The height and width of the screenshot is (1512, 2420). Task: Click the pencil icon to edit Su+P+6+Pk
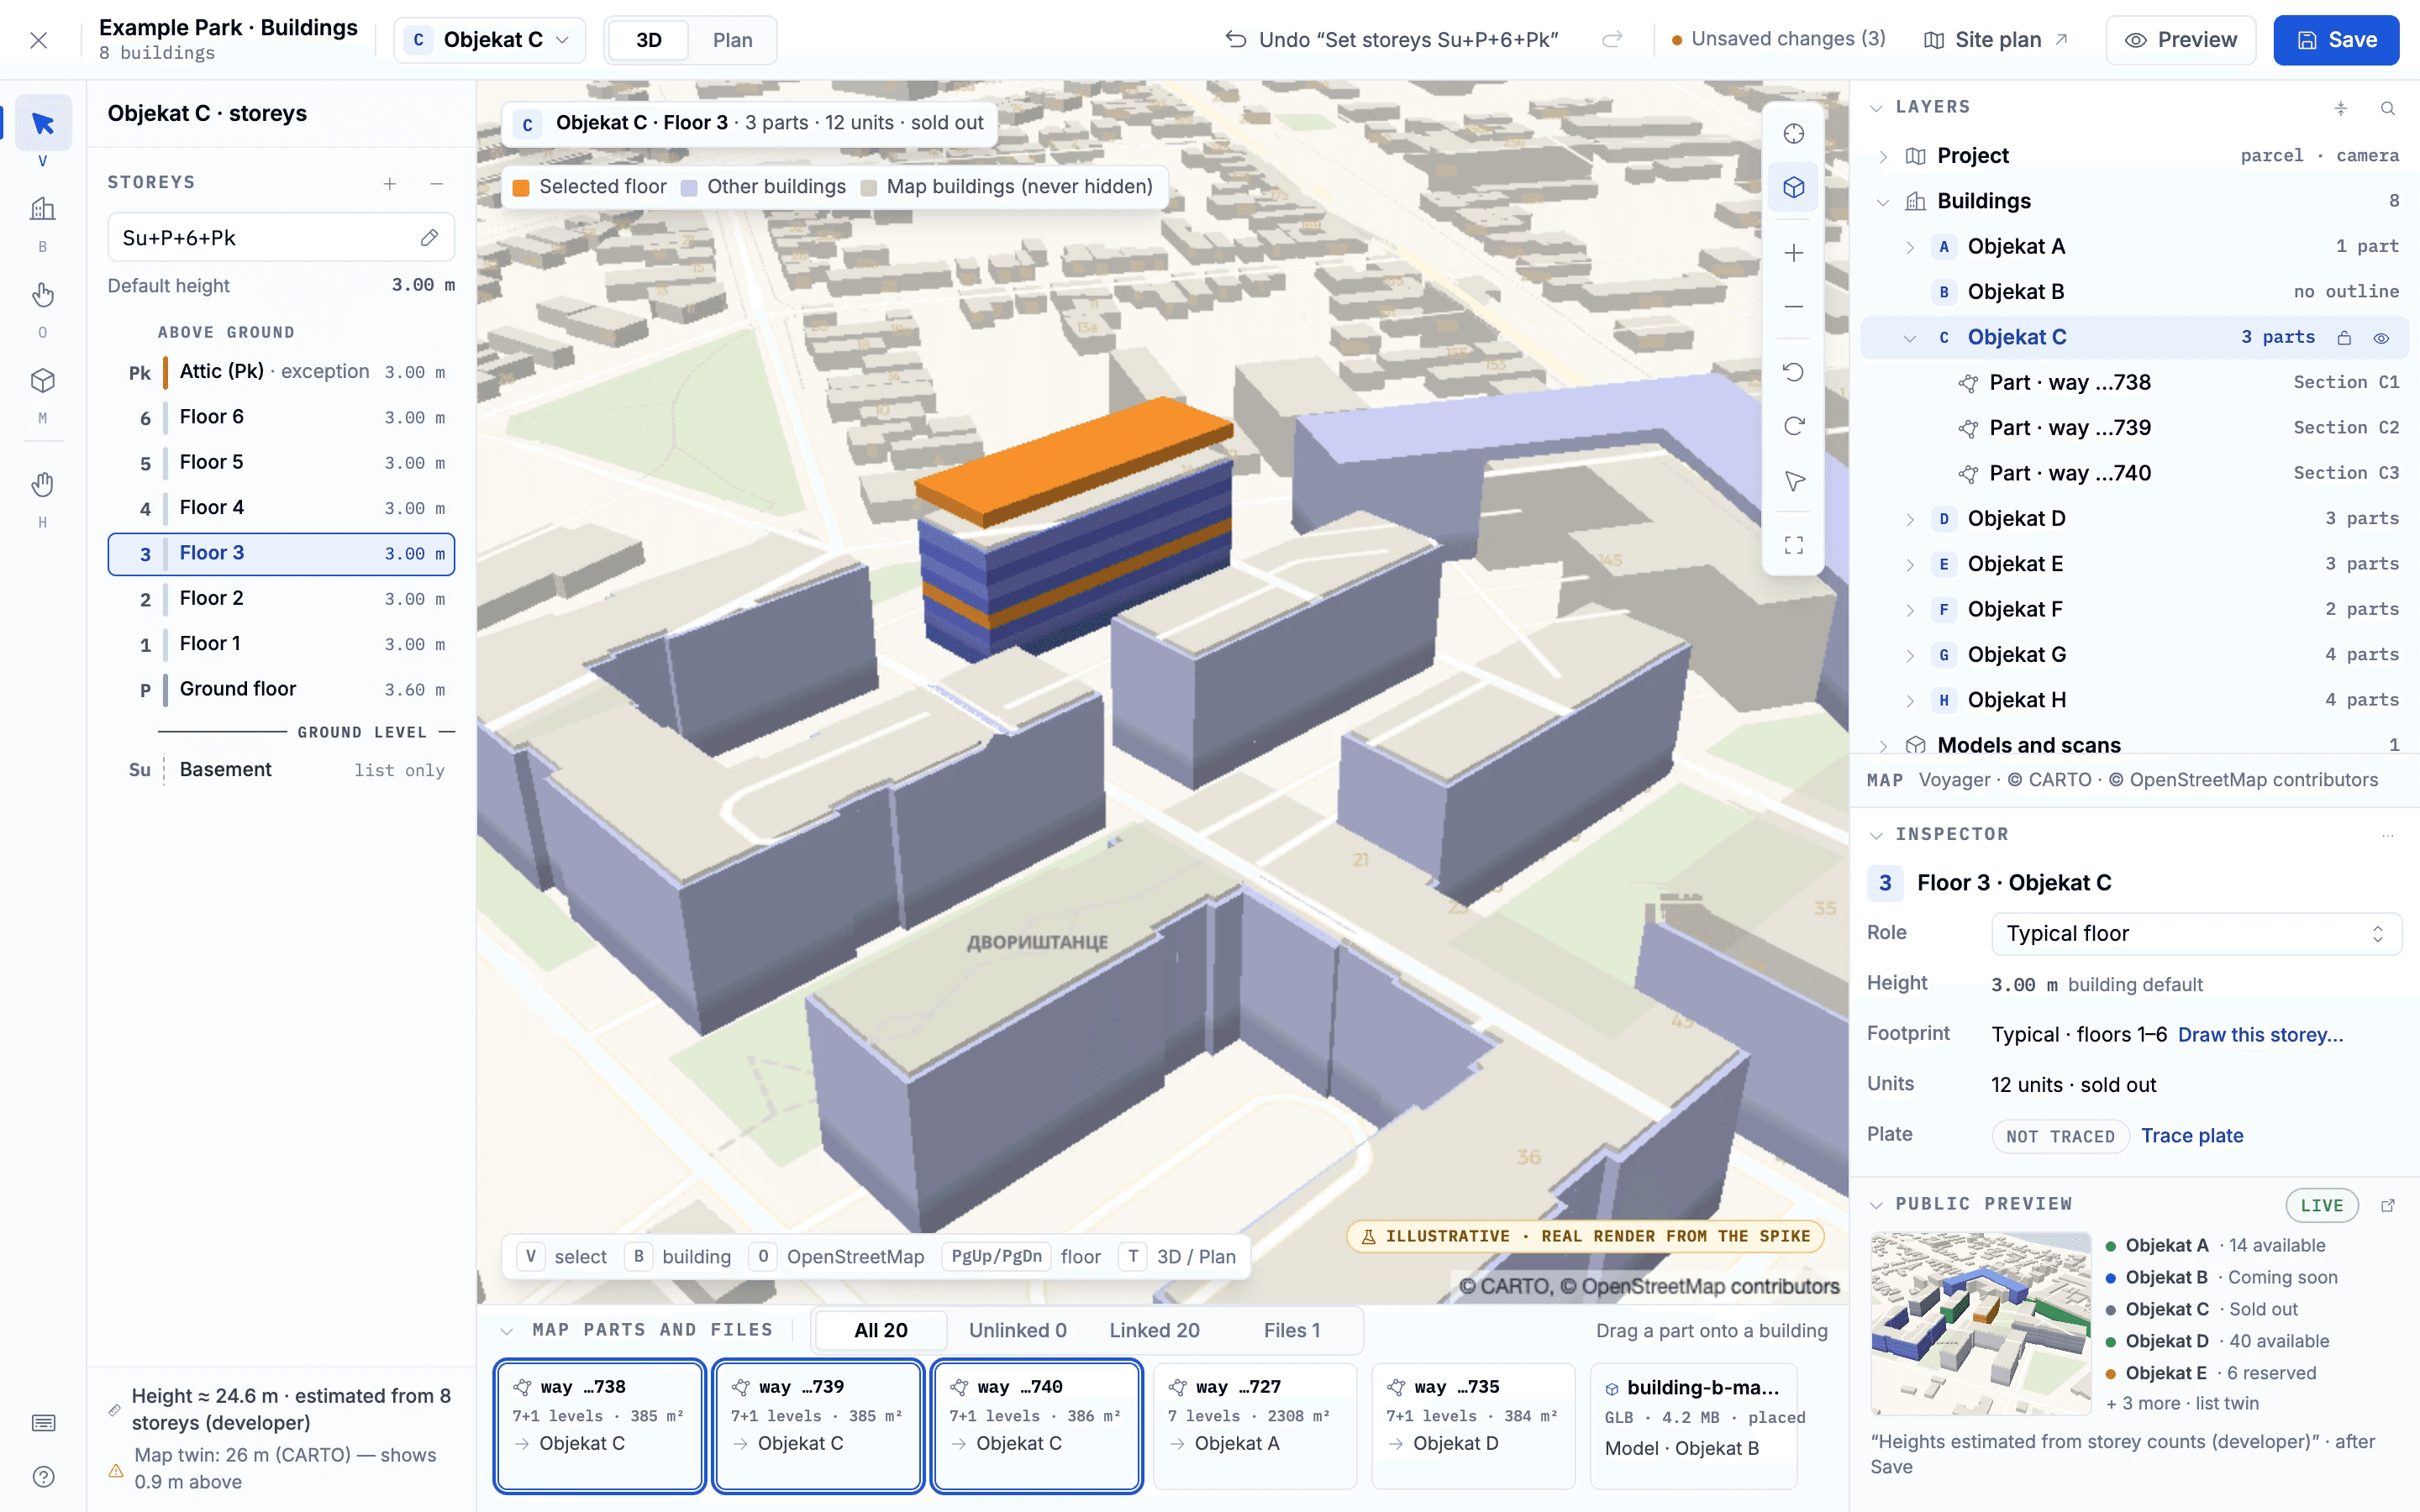[429, 238]
